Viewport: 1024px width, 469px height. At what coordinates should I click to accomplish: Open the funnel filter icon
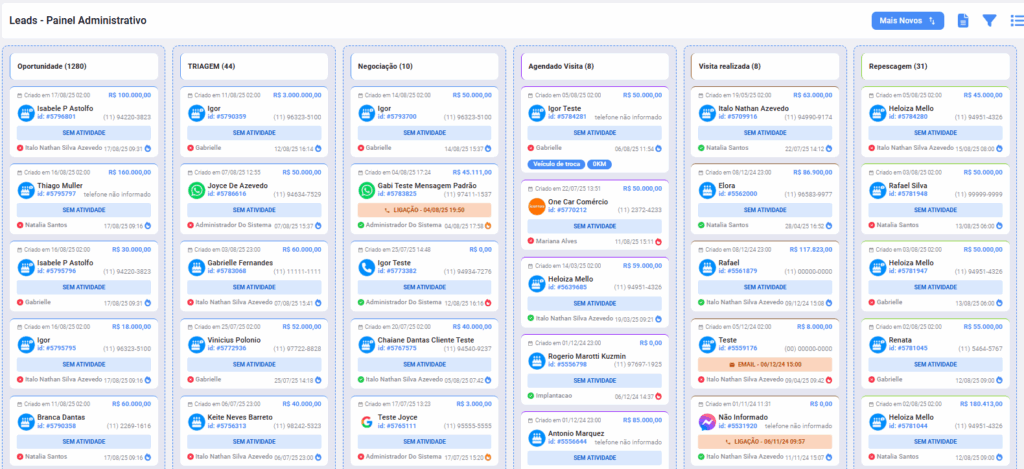pos(989,21)
